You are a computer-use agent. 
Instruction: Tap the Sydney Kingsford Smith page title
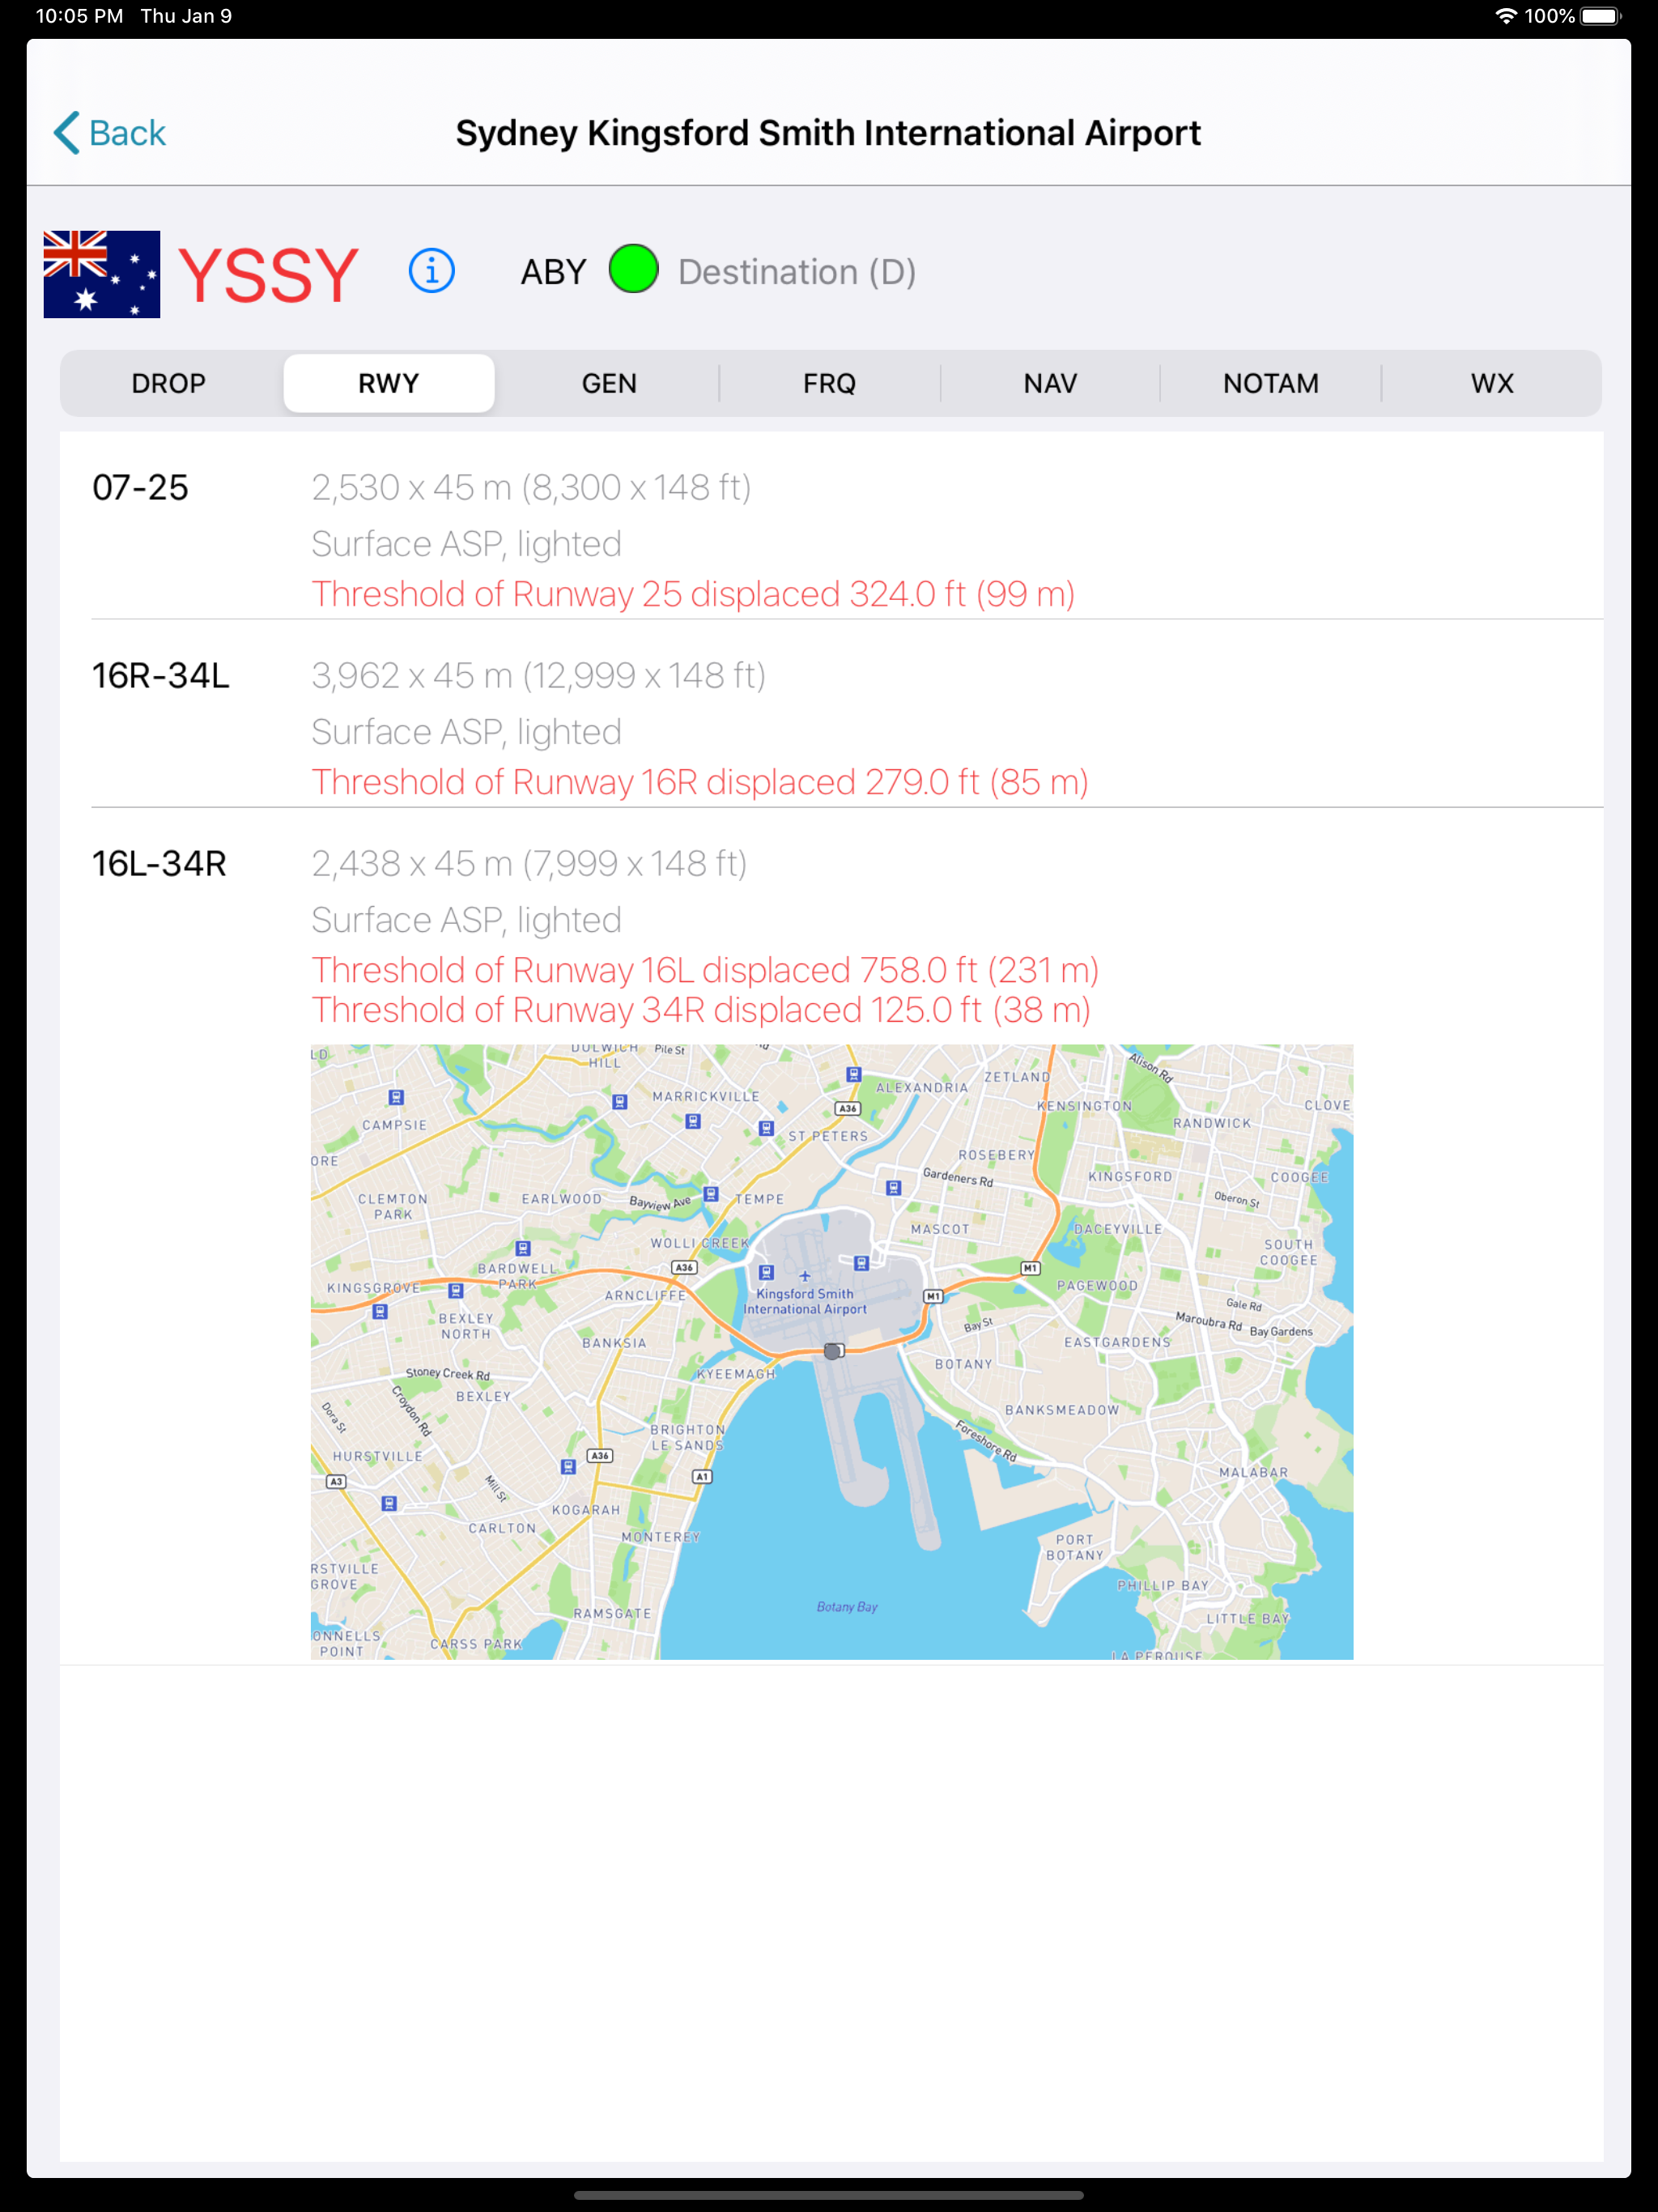[828, 133]
